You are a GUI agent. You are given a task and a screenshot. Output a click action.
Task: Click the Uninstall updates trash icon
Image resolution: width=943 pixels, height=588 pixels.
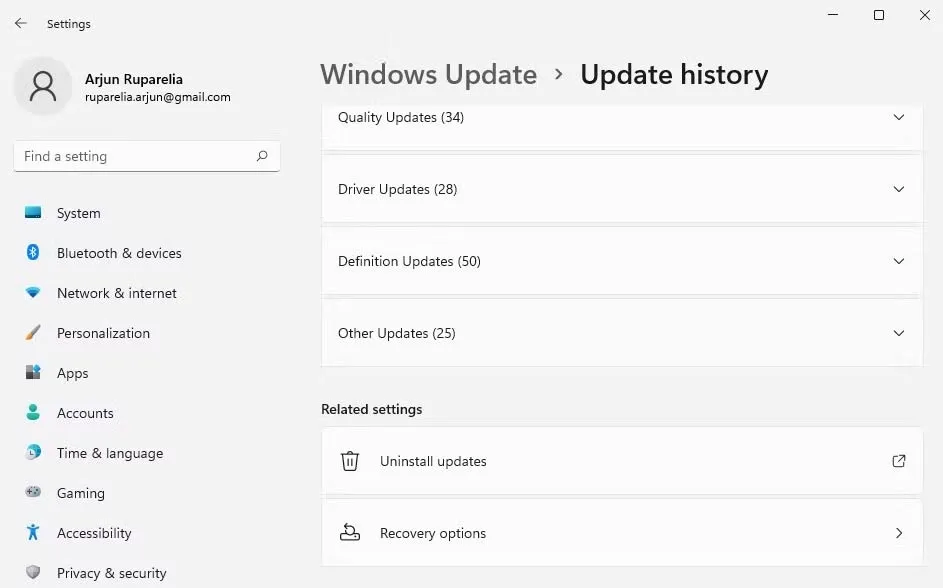click(350, 461)
